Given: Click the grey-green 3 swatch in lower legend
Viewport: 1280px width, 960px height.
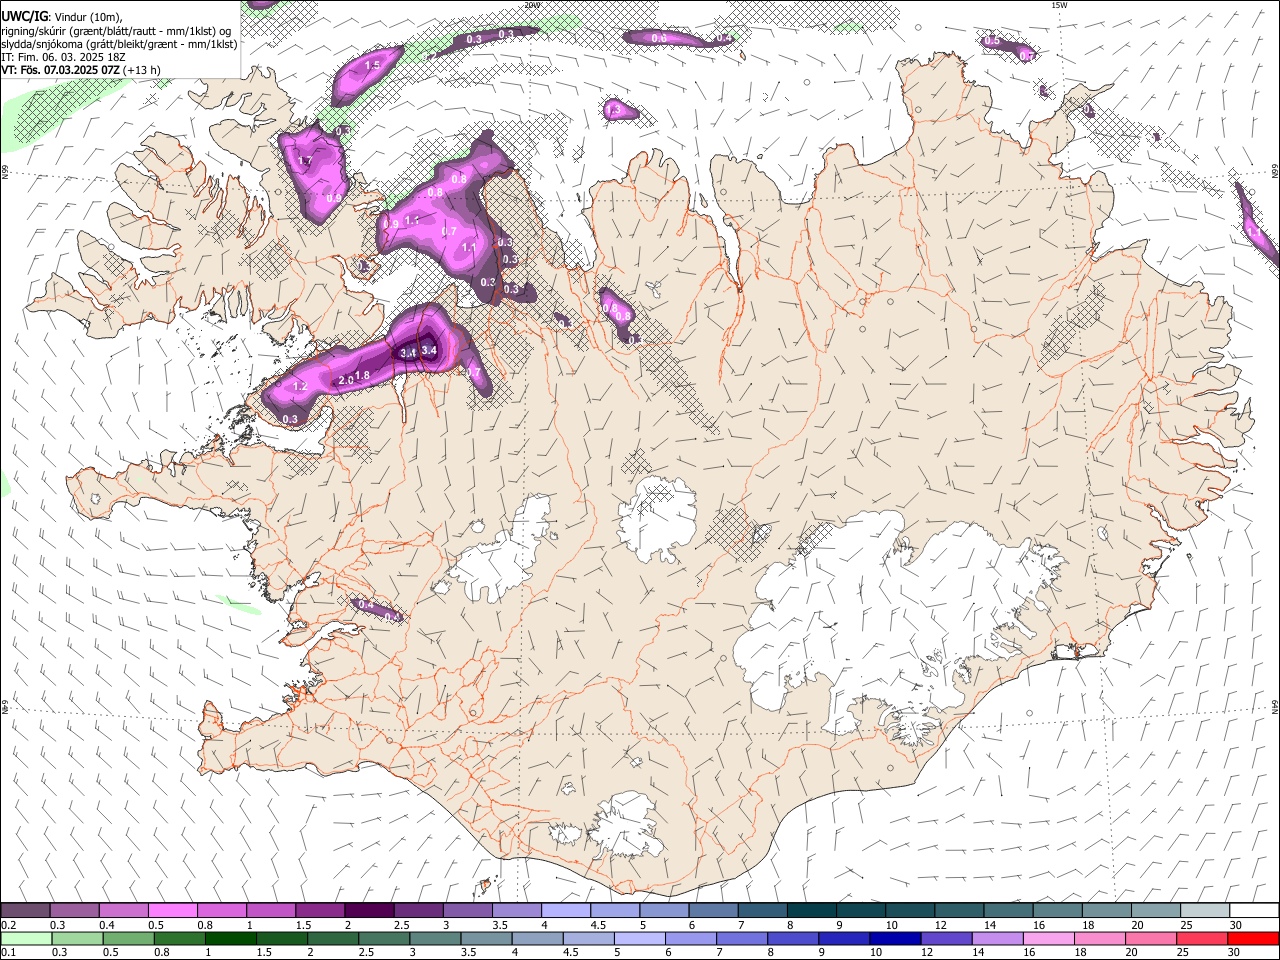Looking at the screenshot, I should click(x=434, y=938).
